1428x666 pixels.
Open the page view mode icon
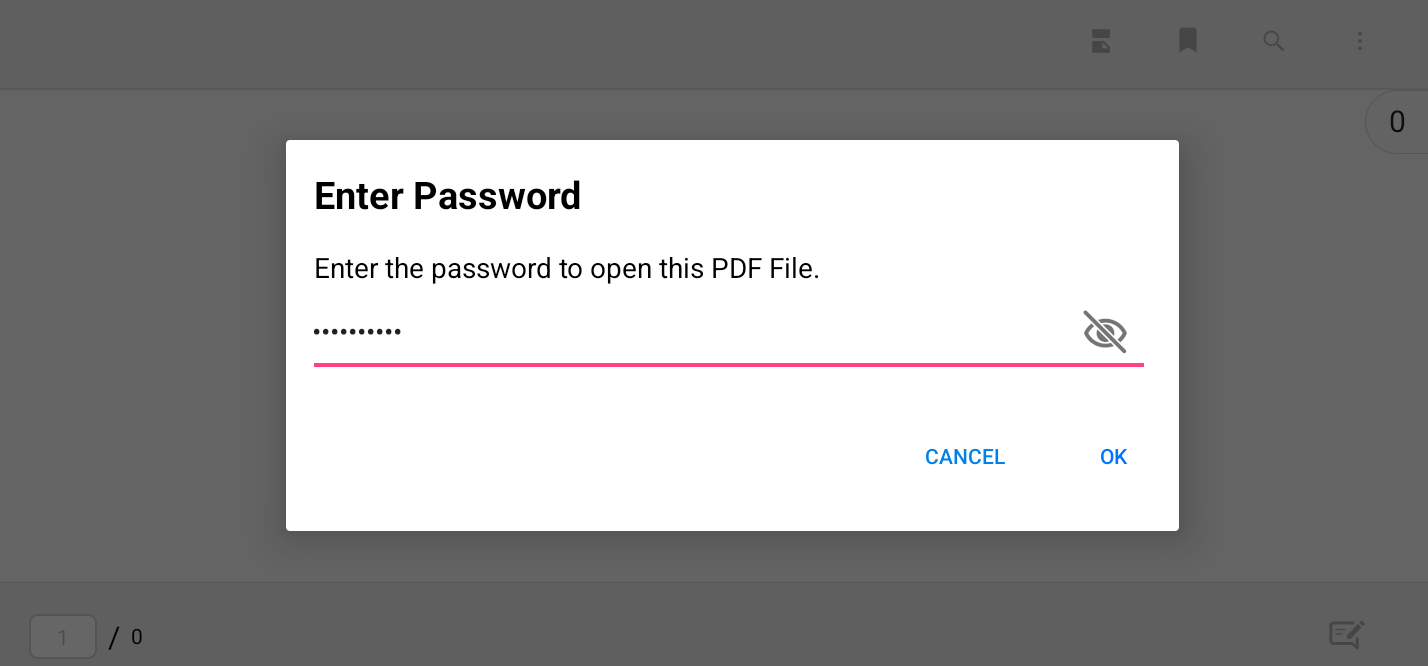click(x=1101, y=41)
